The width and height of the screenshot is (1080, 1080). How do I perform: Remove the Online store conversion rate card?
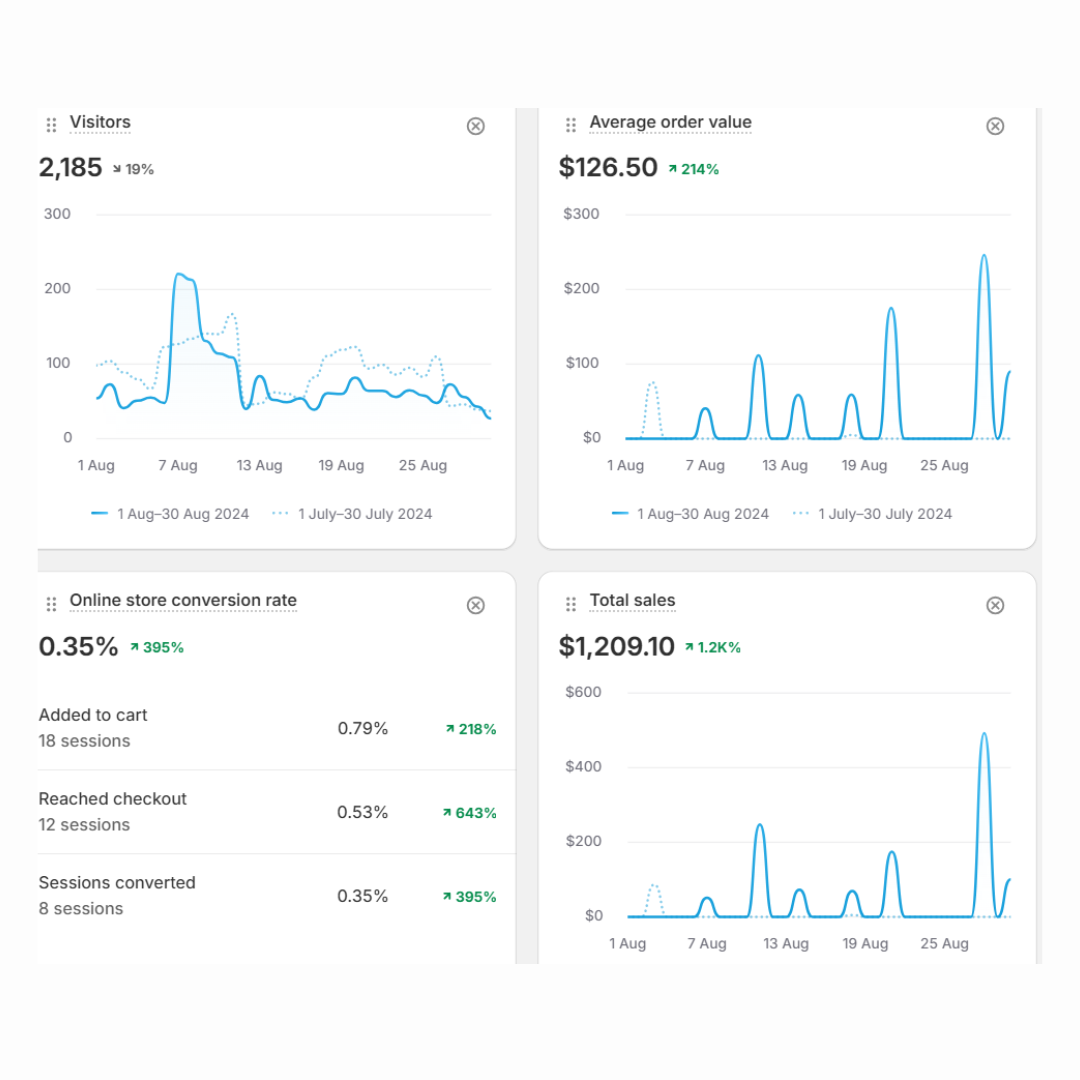[475, 605]
